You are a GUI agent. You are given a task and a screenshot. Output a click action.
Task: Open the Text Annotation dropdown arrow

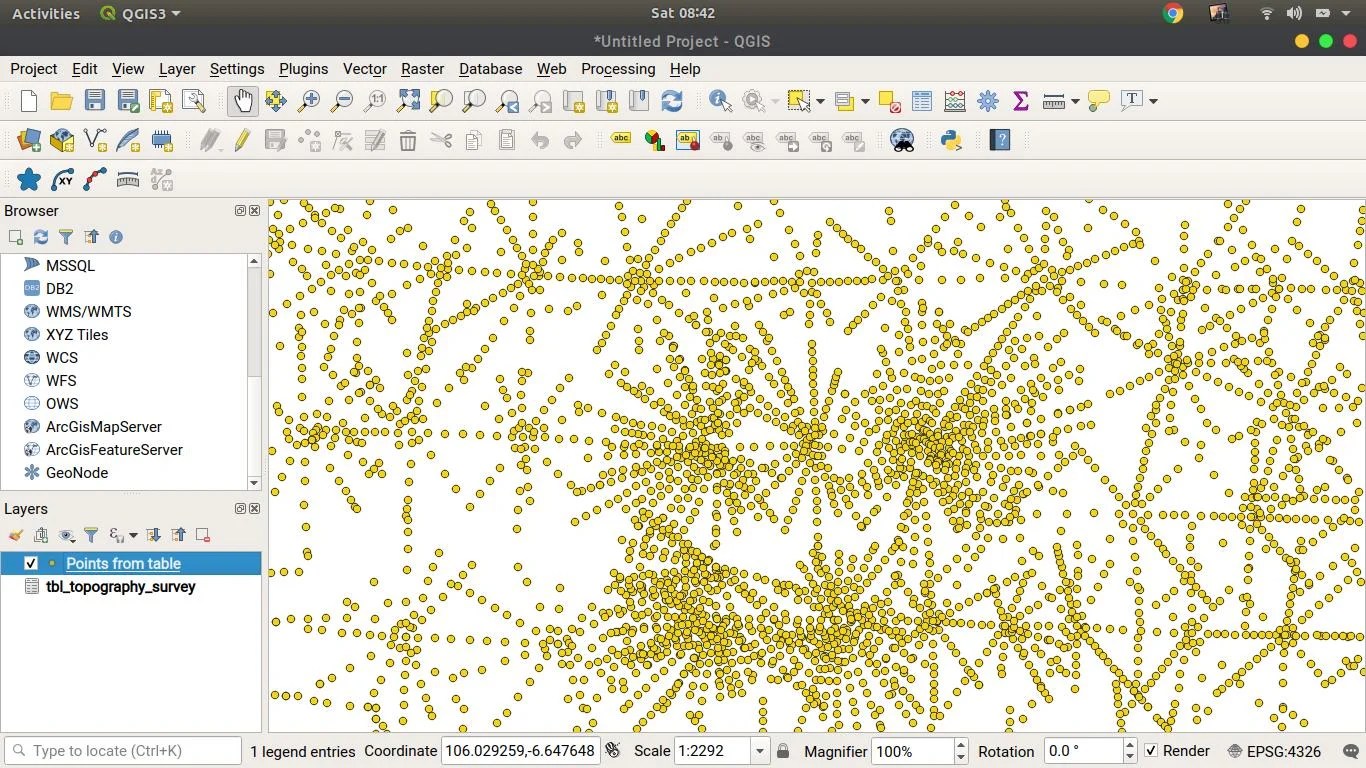1153,101
